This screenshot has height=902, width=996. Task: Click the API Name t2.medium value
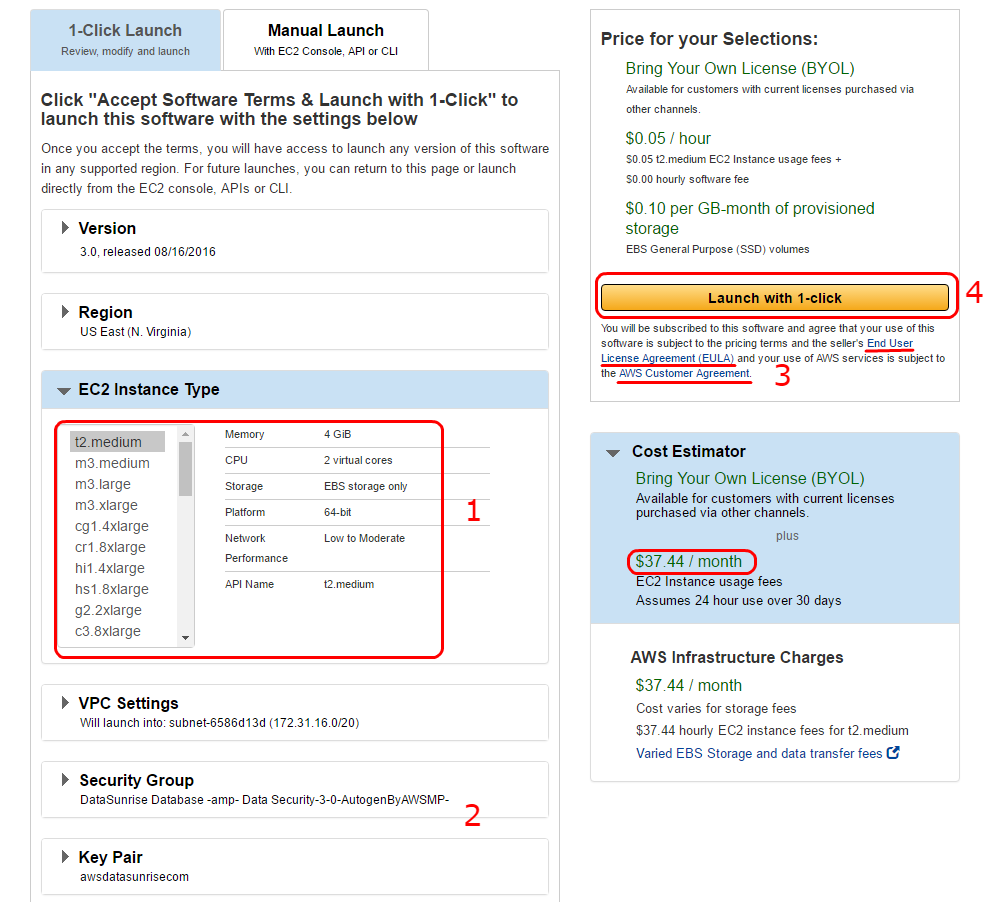[349, 584]
